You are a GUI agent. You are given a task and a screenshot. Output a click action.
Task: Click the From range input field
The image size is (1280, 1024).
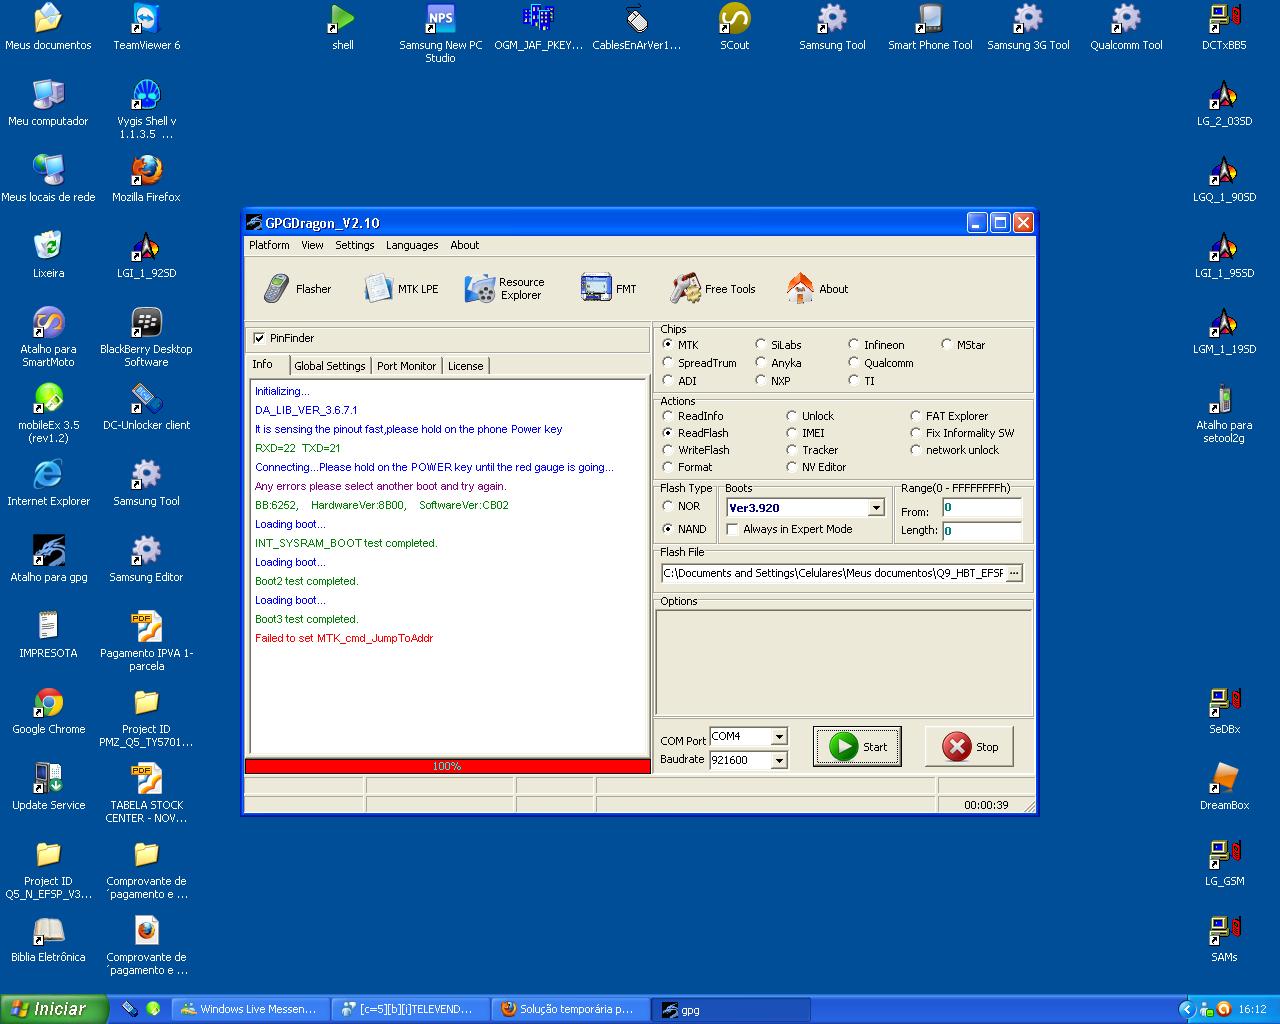pos(982,508)
